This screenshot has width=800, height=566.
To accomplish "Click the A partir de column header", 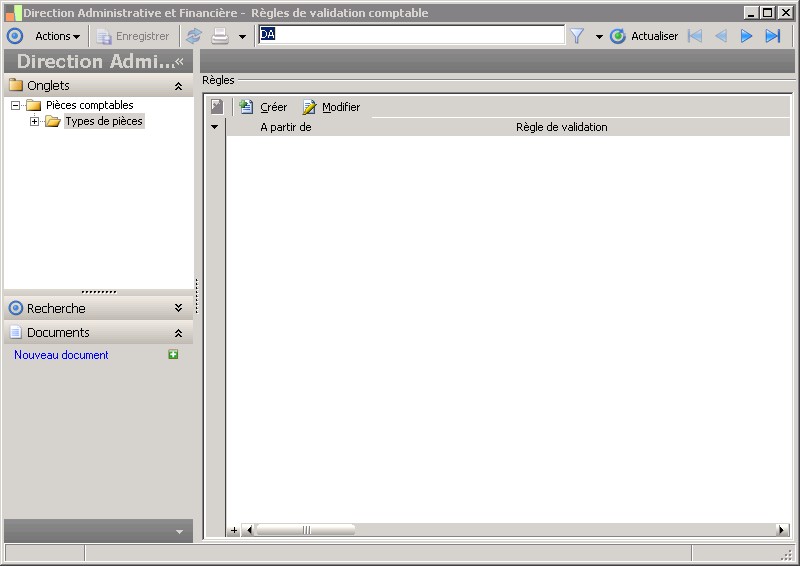I will pos(286,127).
